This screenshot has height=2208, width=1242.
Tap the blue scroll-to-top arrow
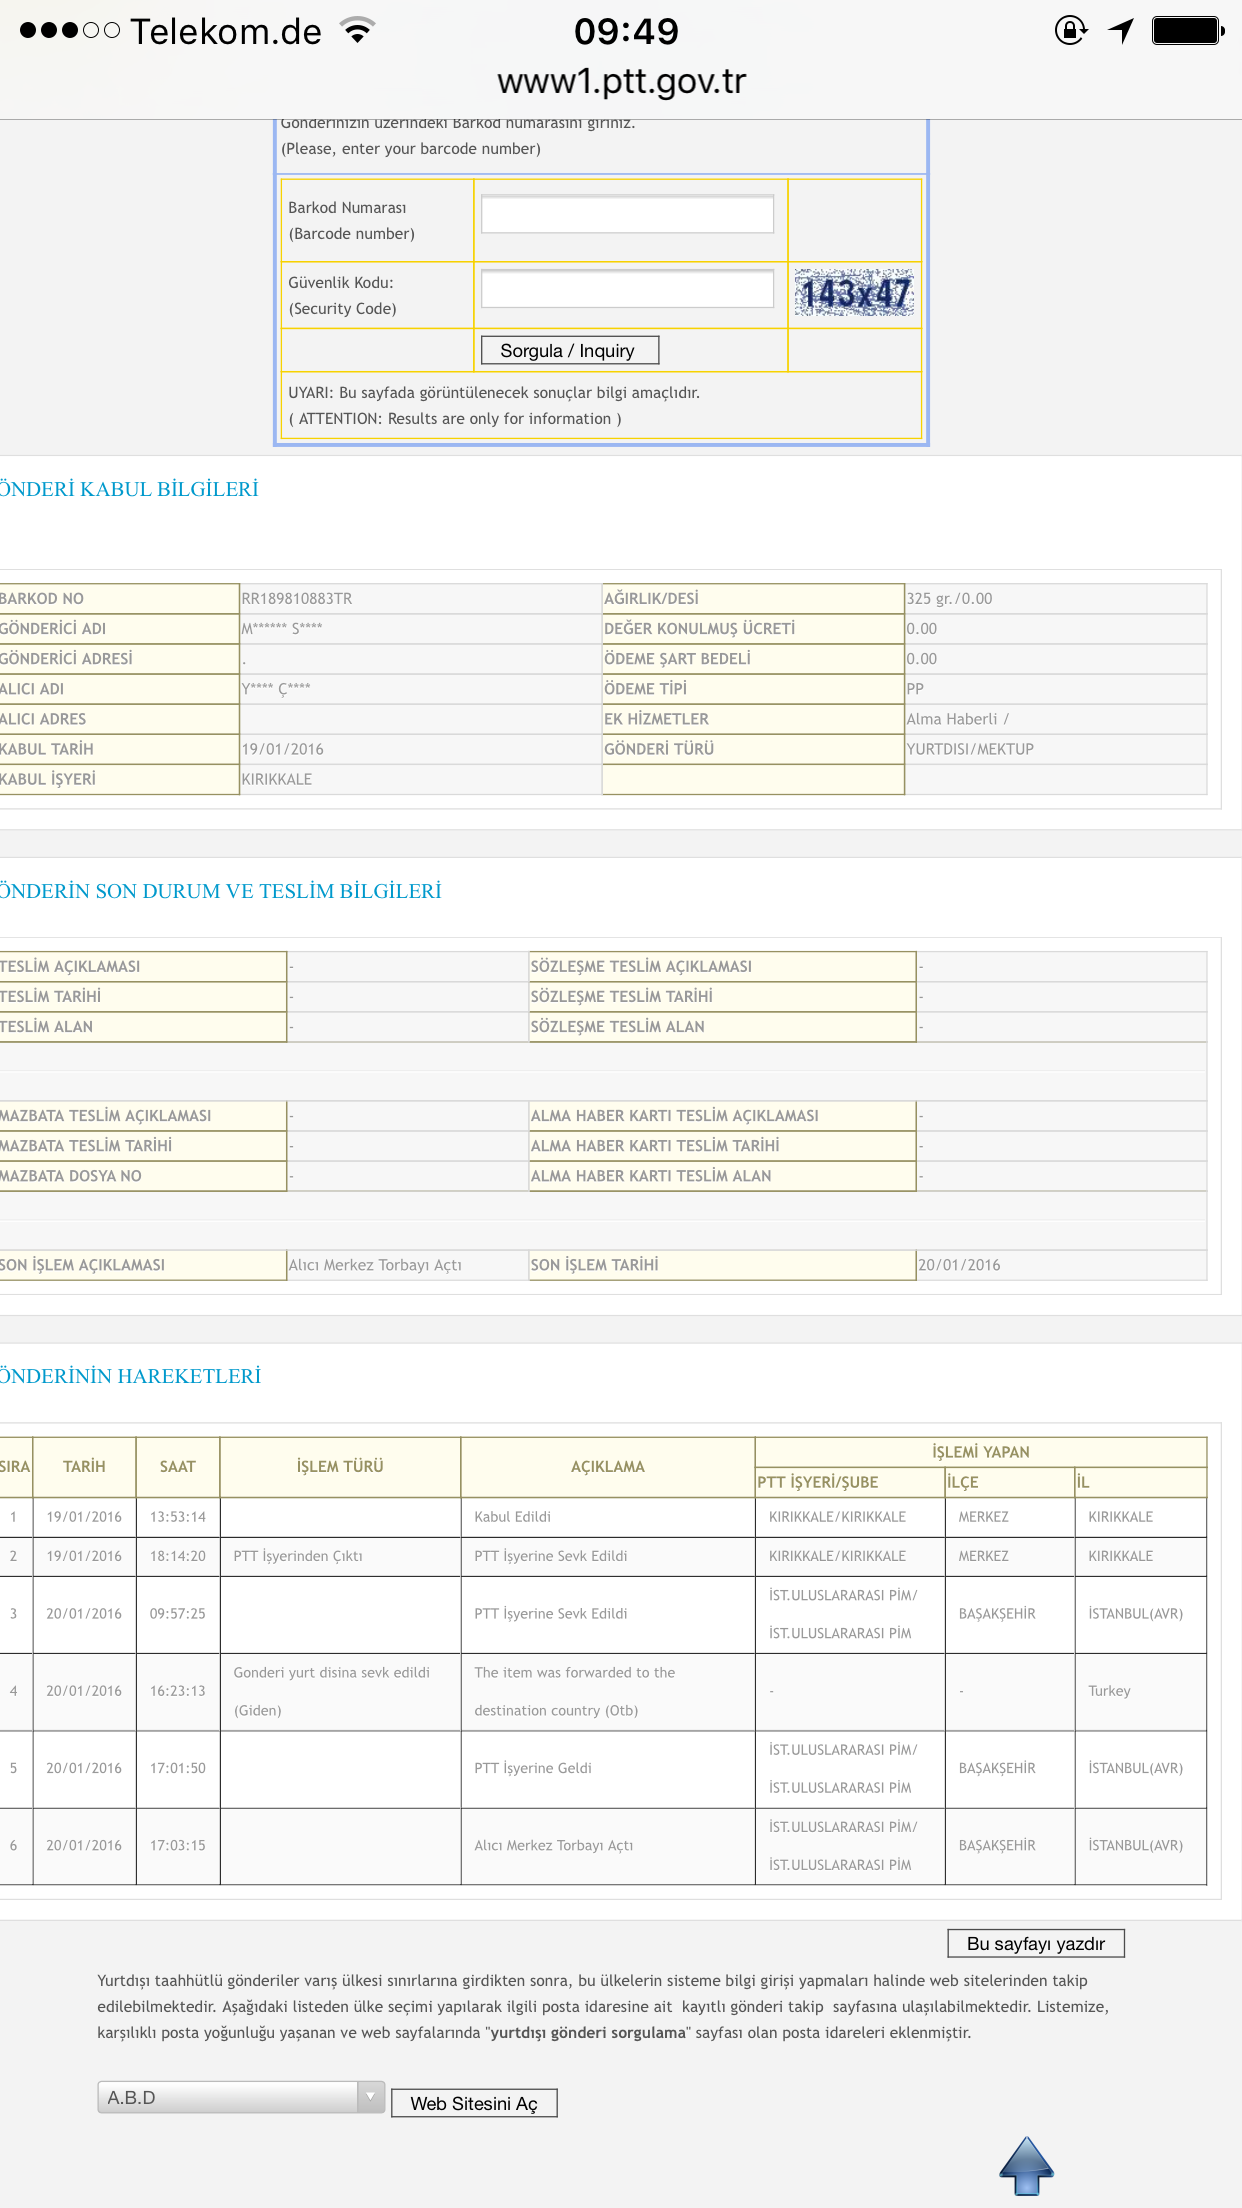1026,2166
